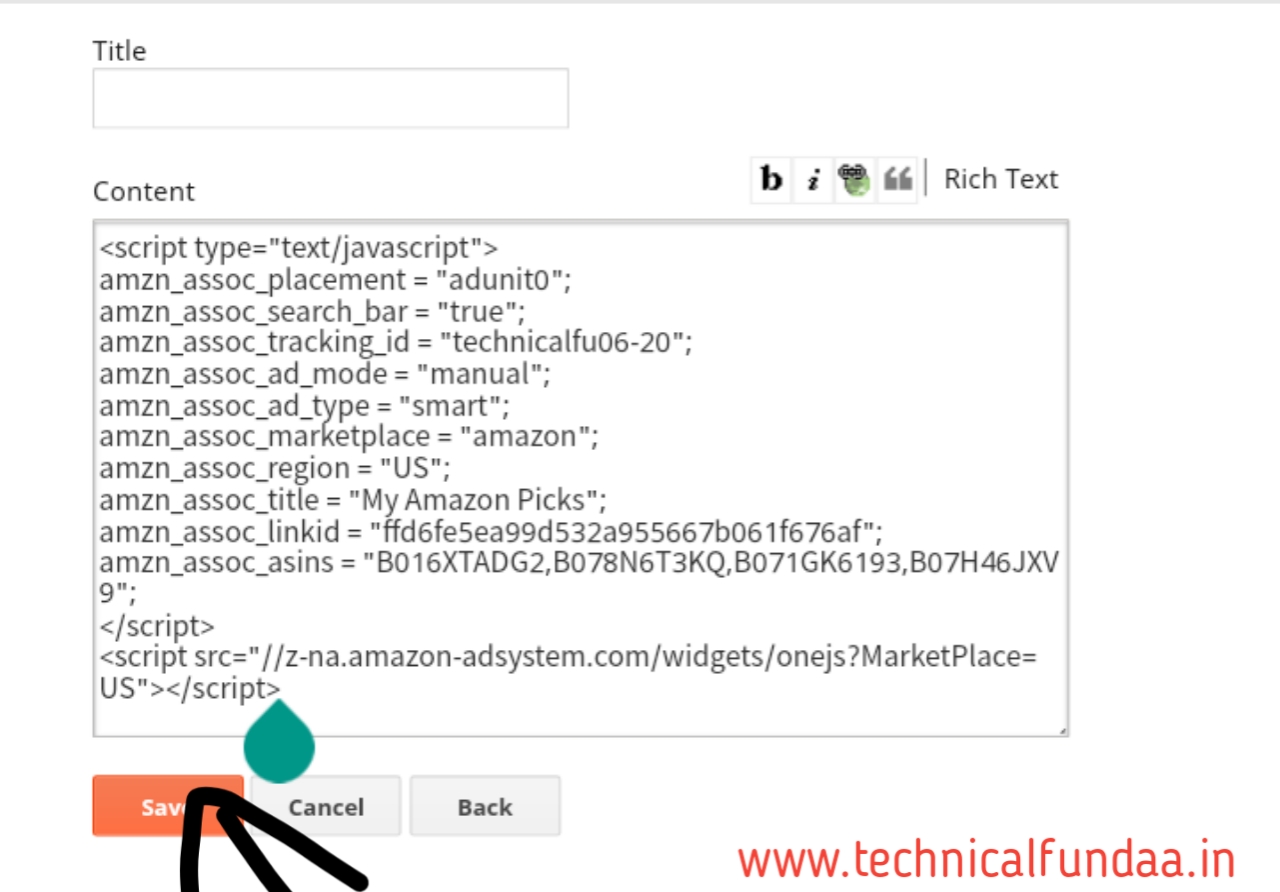Click the amzn_assoc_search_bar = "true" line

click(312, 311)
